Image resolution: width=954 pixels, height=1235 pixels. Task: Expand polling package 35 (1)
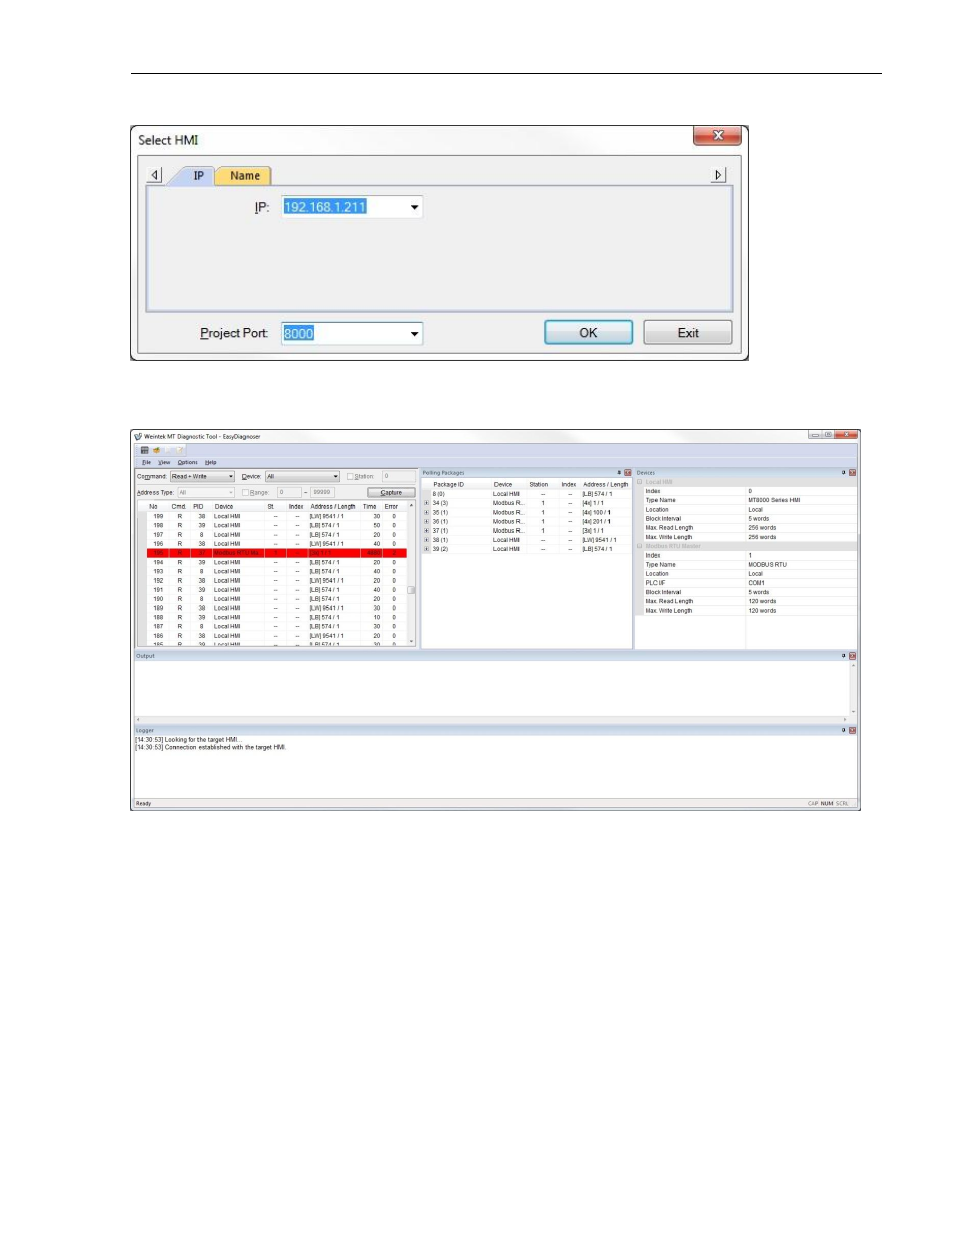(427, 512)
